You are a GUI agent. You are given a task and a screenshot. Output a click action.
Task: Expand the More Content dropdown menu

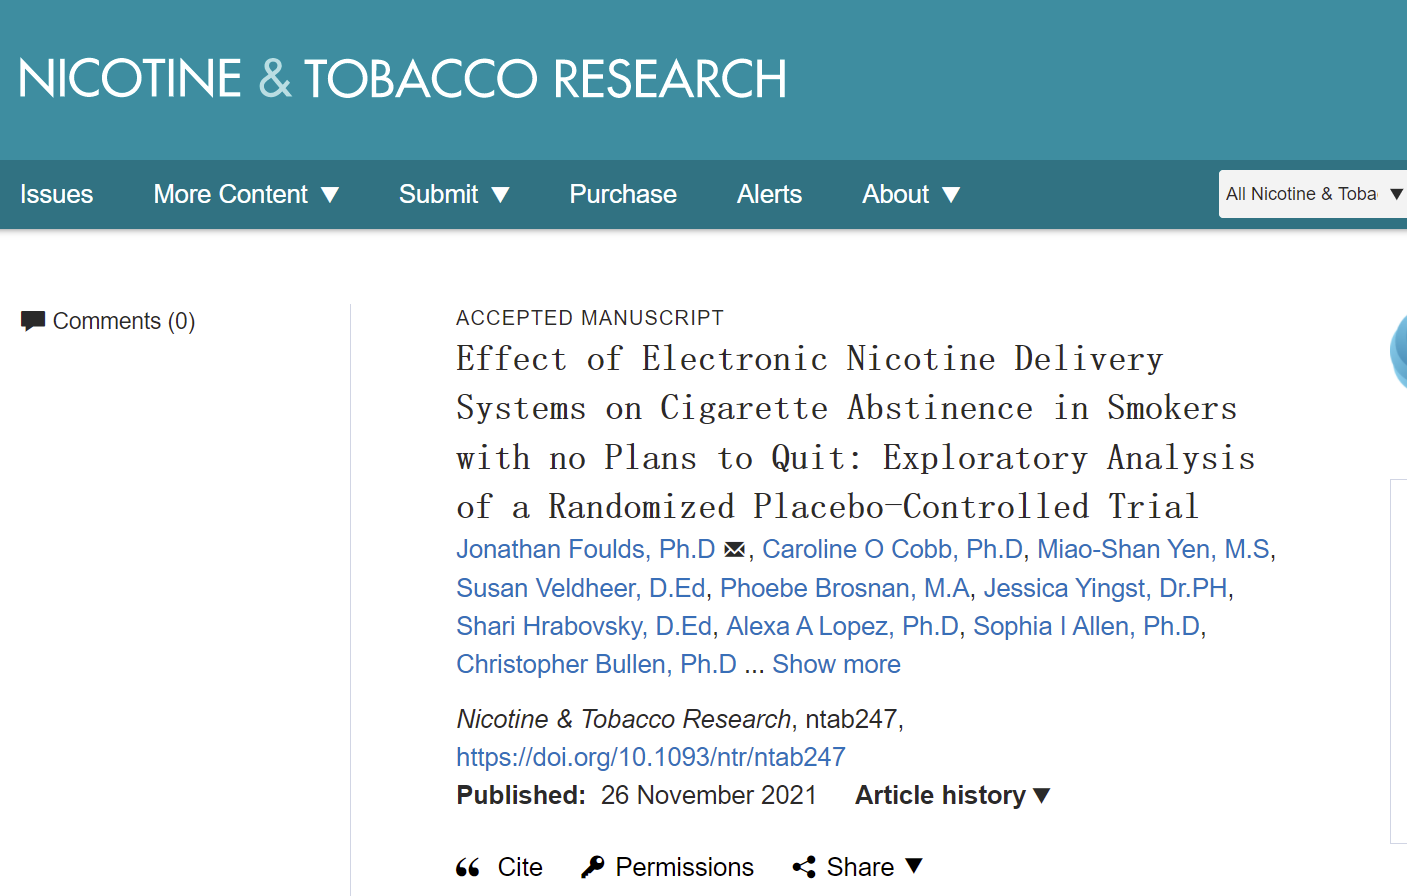click(246, 194)
